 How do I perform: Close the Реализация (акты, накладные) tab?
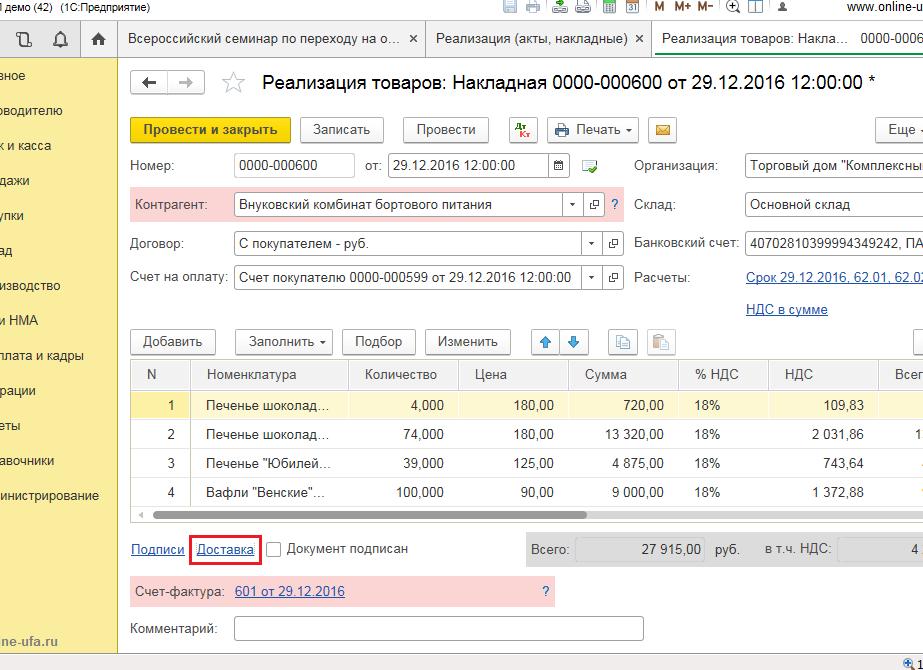tap(639, 39)
